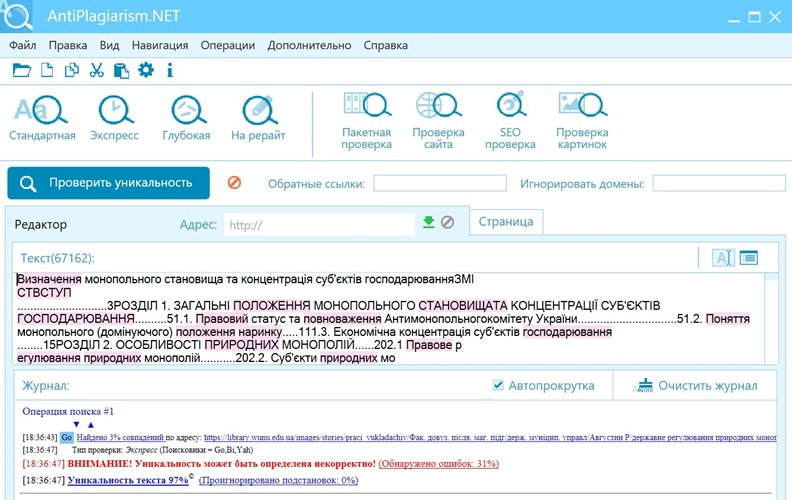Show program info icon
The height and width of the screenshot is (500, 792).
170,70
